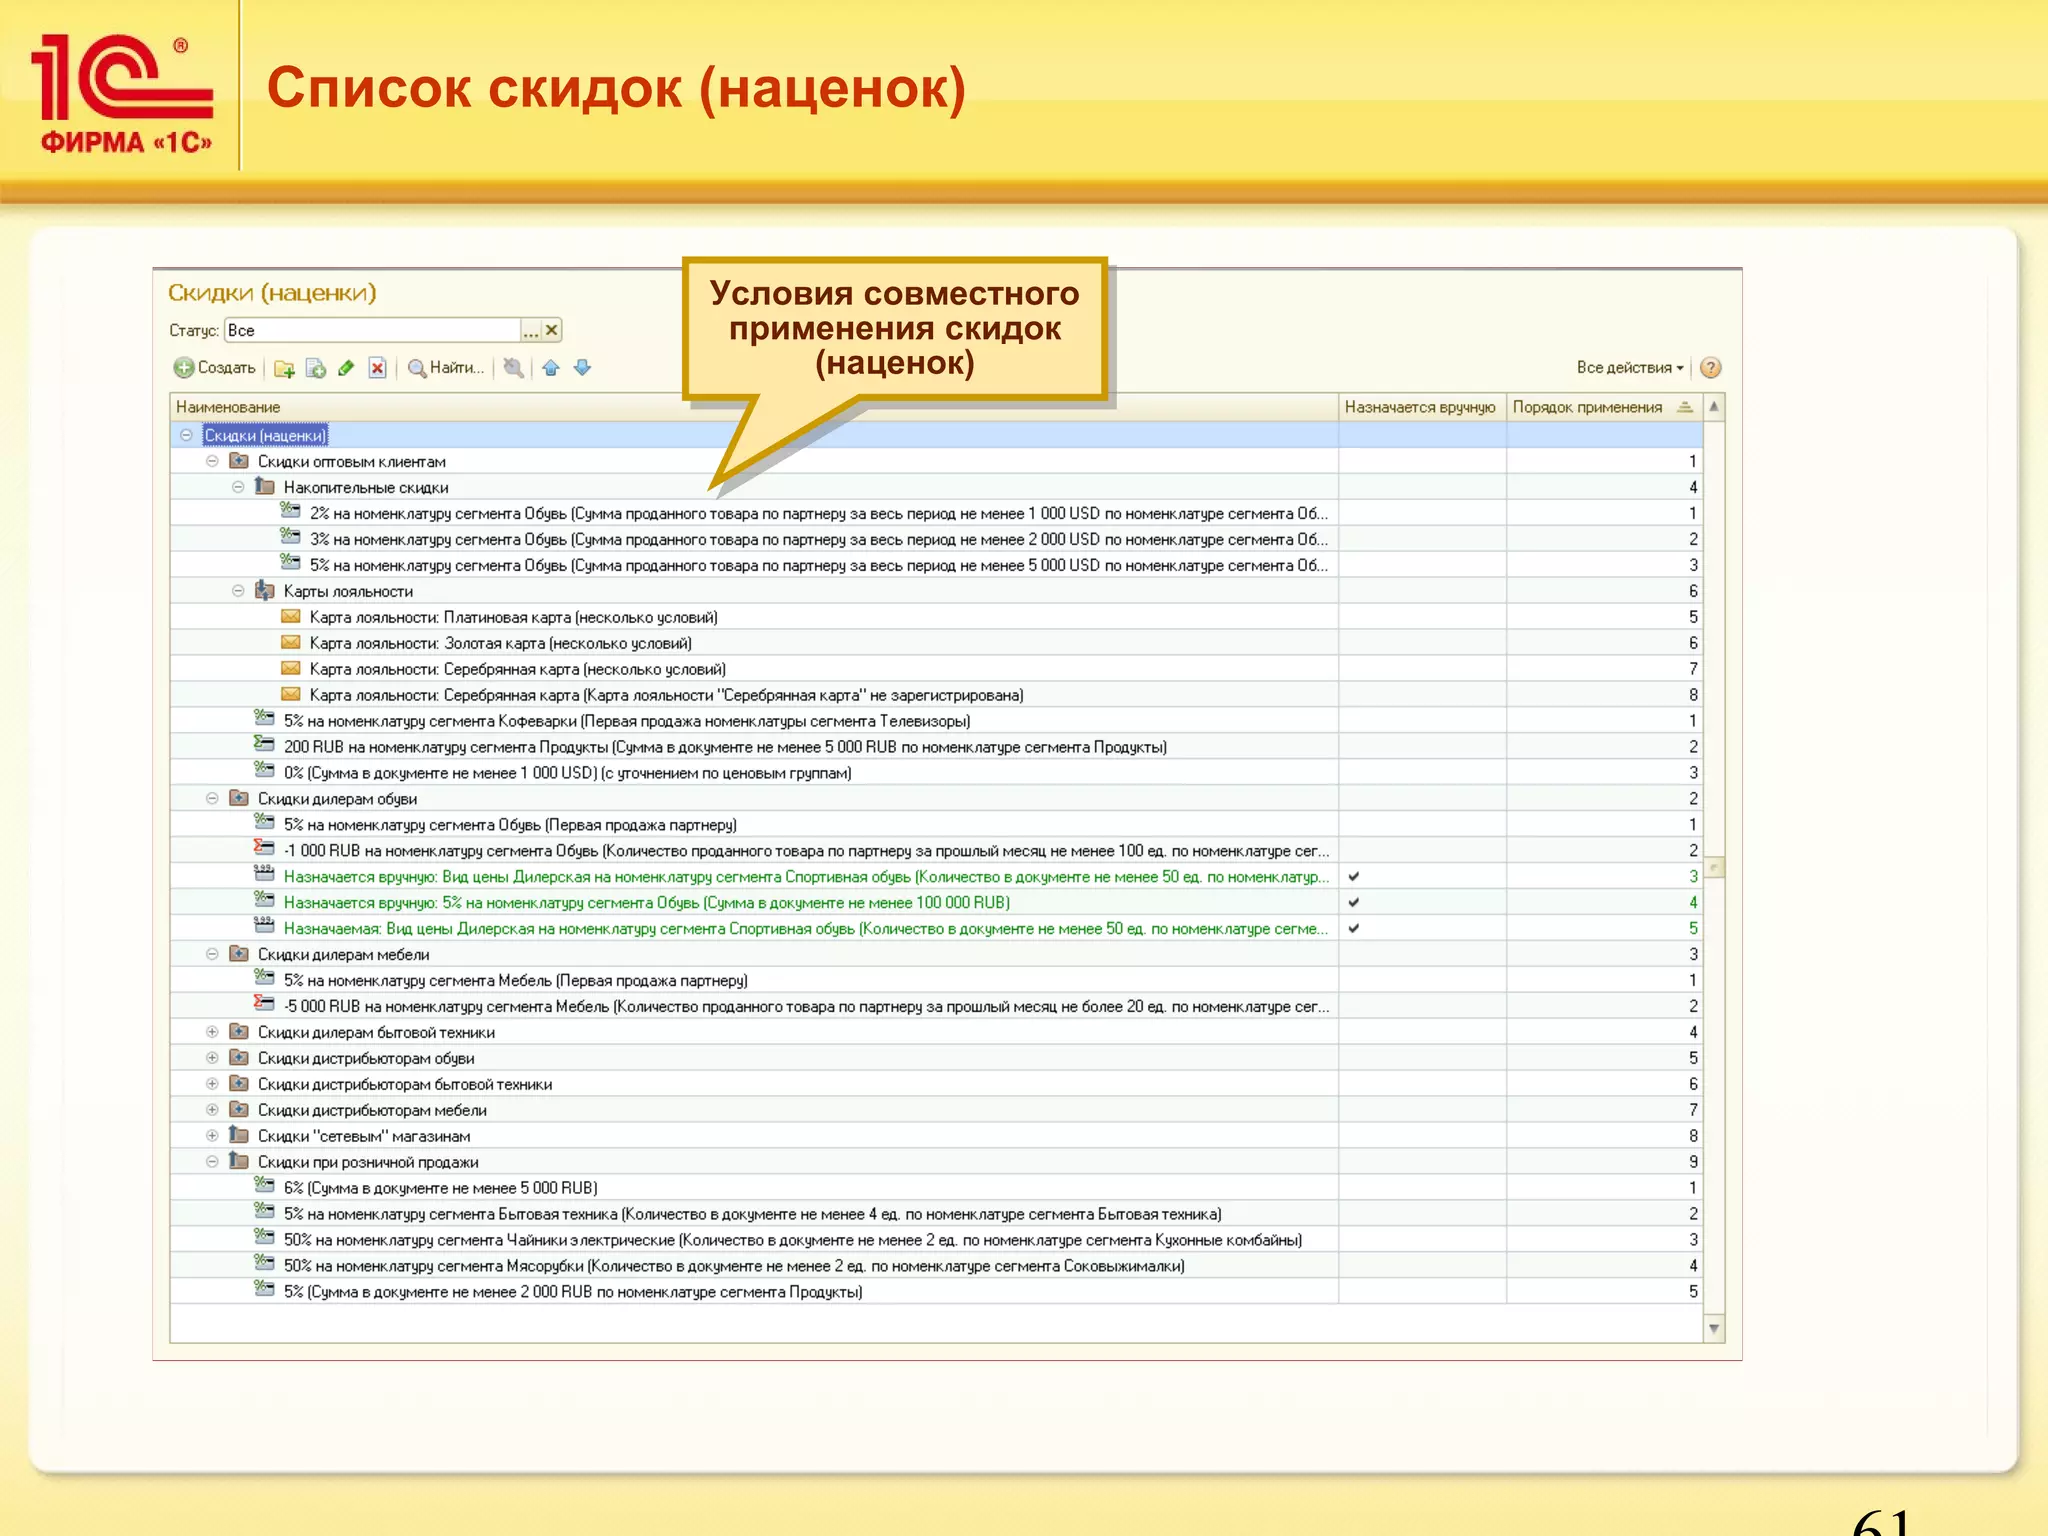Click the Создать button
Screen dimensions: 2048x1536
pos(214,368)
